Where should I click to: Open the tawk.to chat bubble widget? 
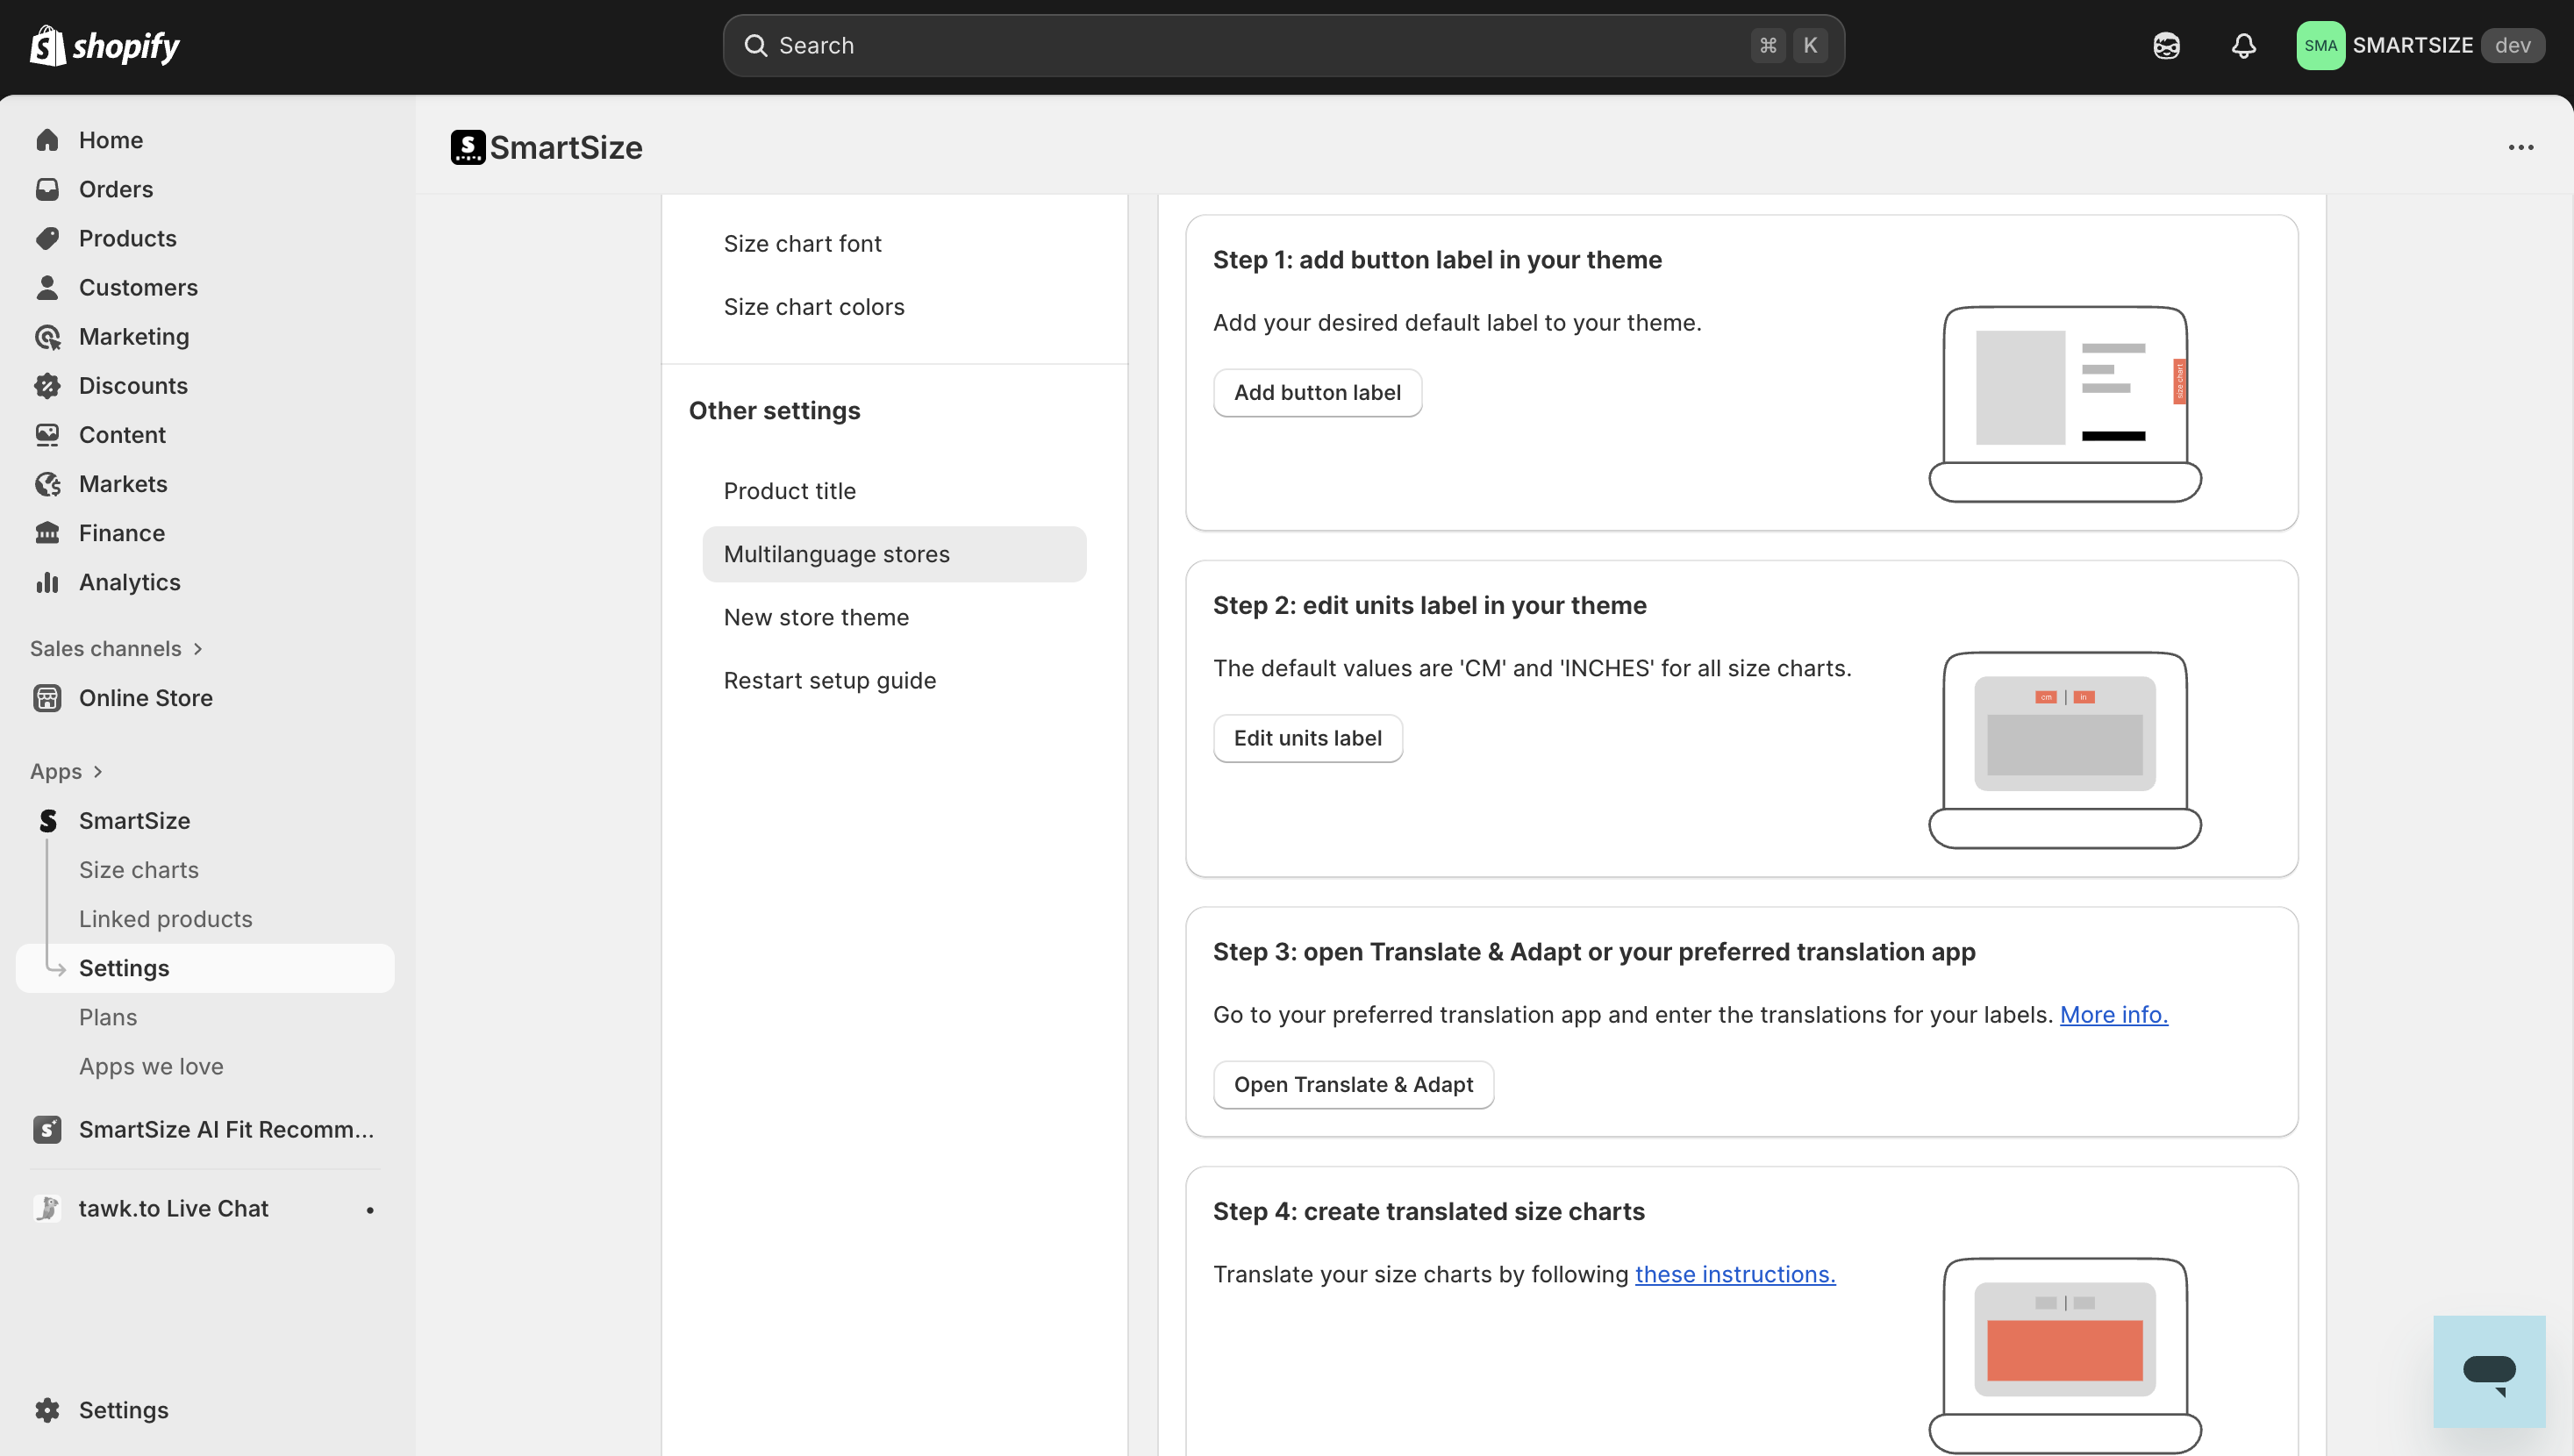[x=2488, y=1371]
